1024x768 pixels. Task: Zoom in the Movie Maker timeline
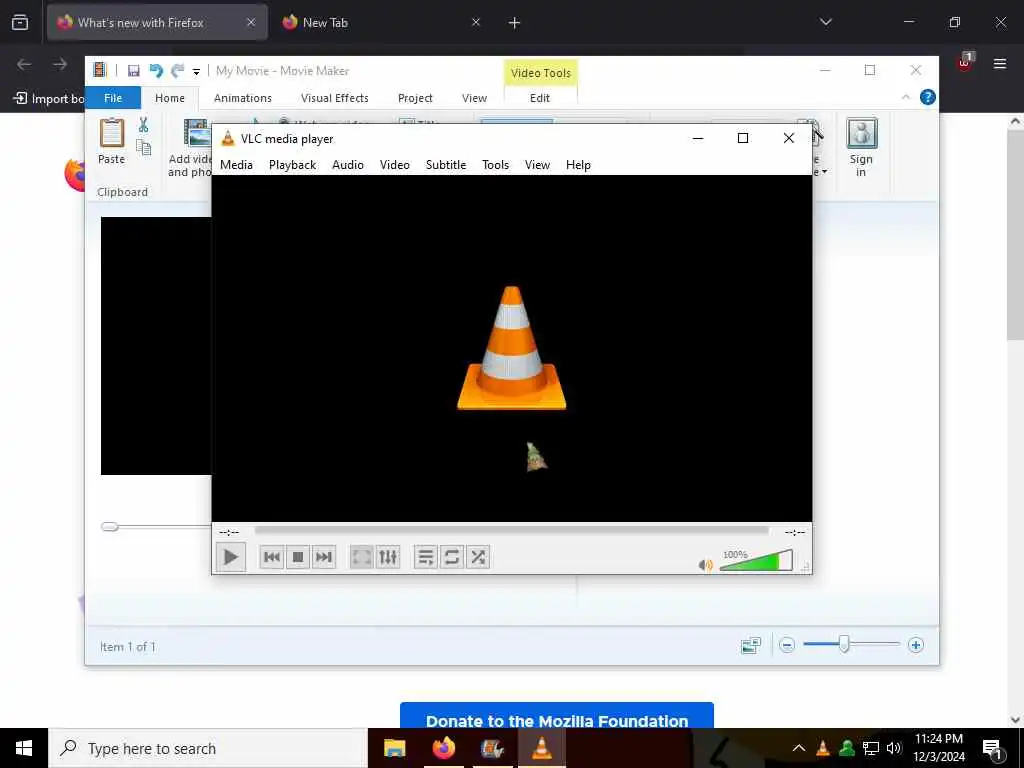(x=916, y=645)
